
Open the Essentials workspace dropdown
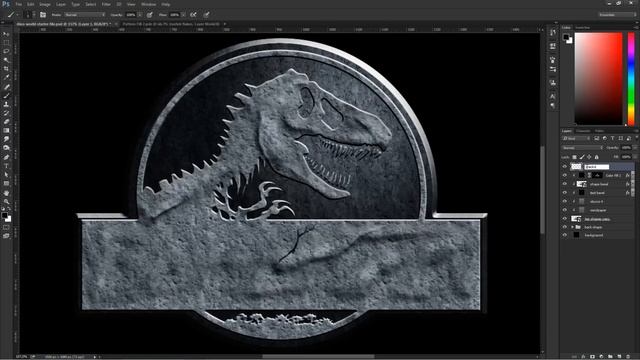point(617,15)
